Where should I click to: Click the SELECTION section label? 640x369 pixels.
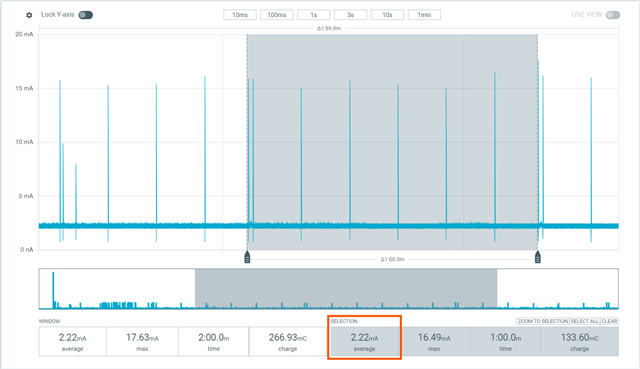[x=344, y=321]
